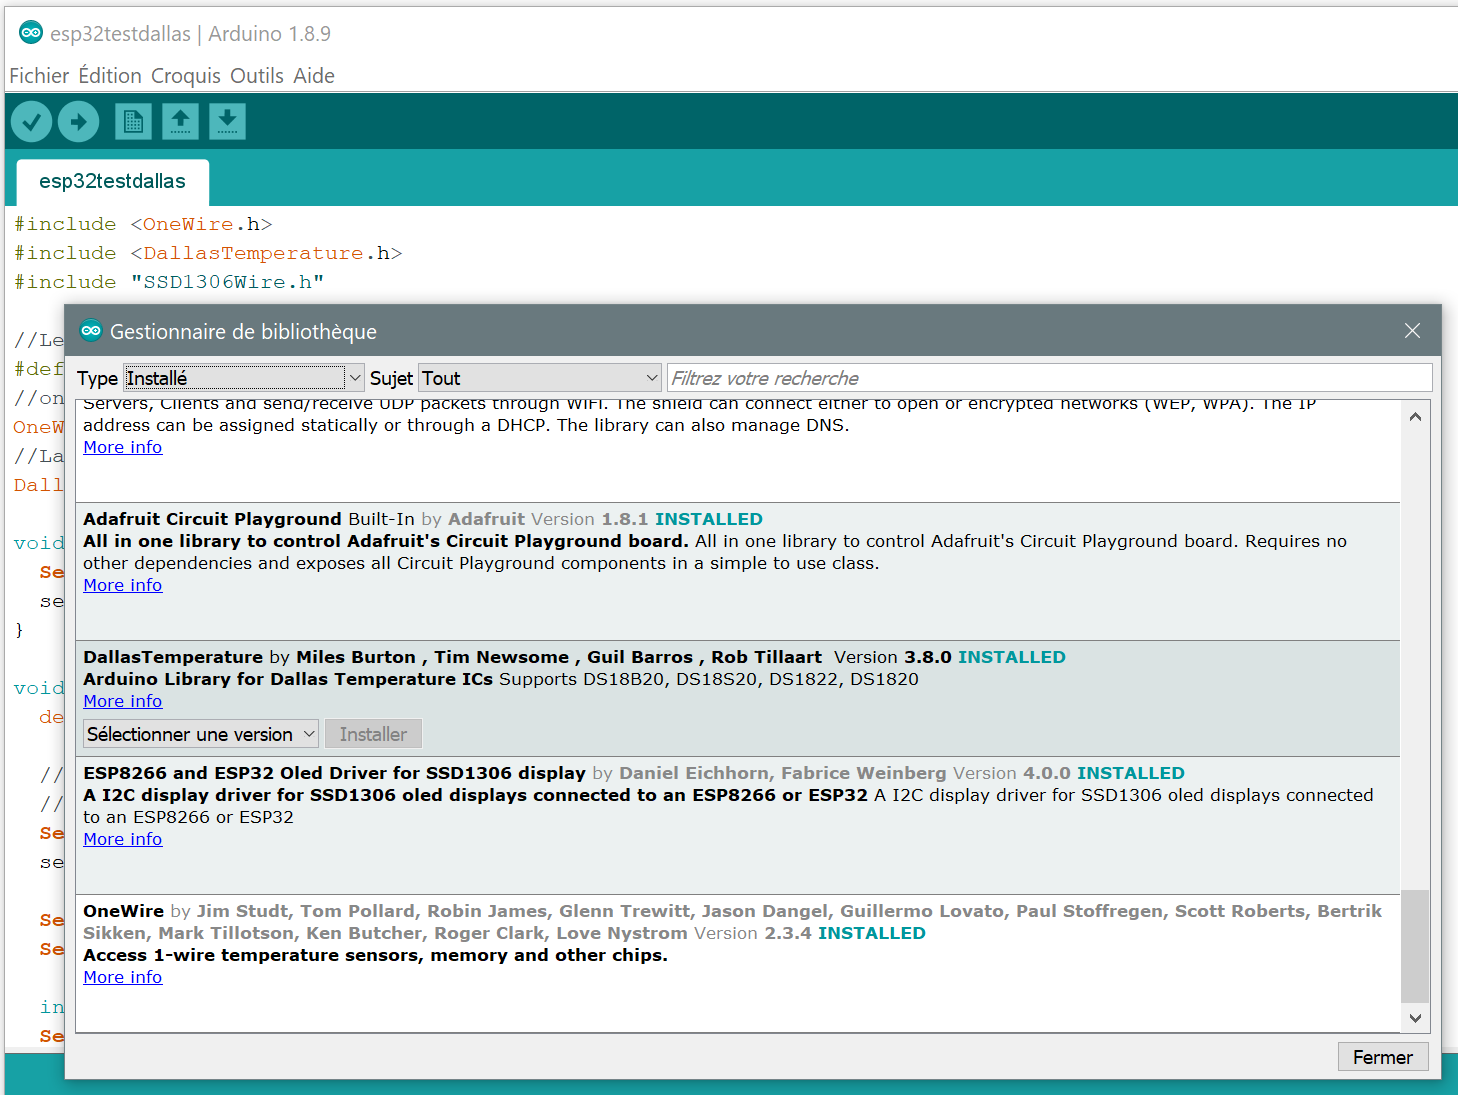
Task: Open the Fichier menu
Action: point(39,76)
